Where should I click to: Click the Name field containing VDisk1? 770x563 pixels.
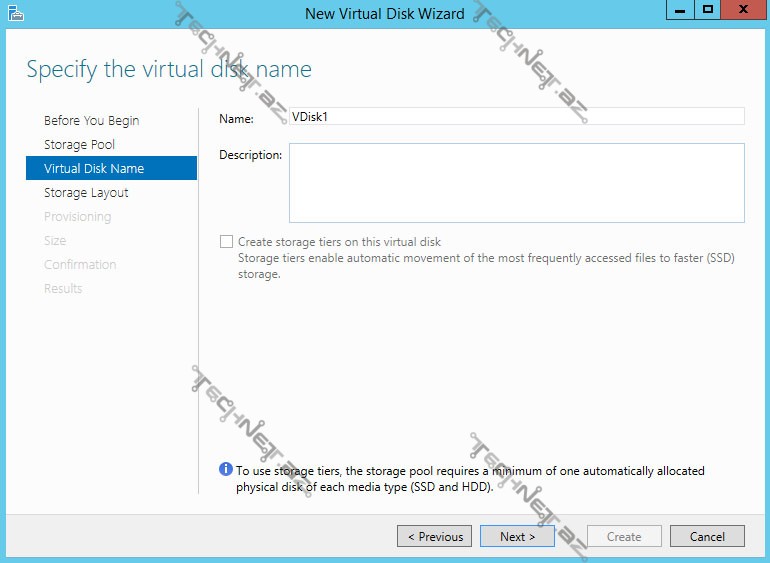(x=516, y=116)
